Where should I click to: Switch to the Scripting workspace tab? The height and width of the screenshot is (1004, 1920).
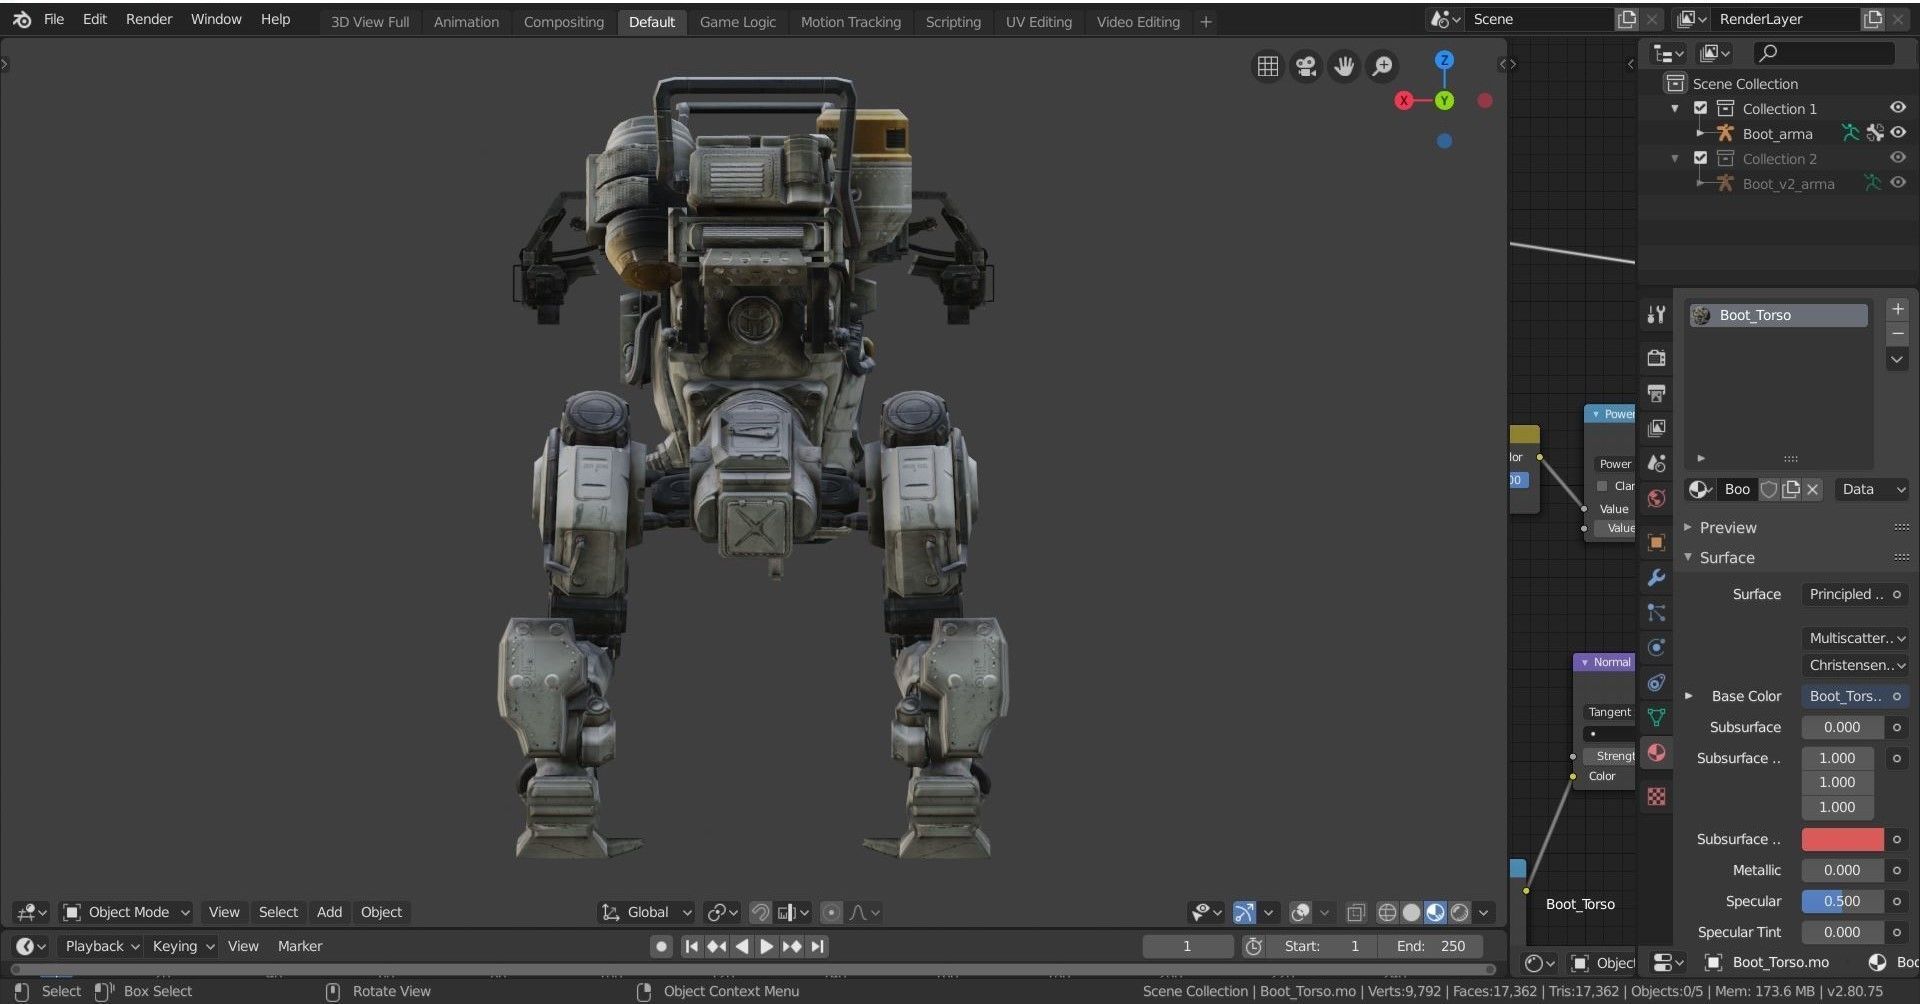point(953,21)
